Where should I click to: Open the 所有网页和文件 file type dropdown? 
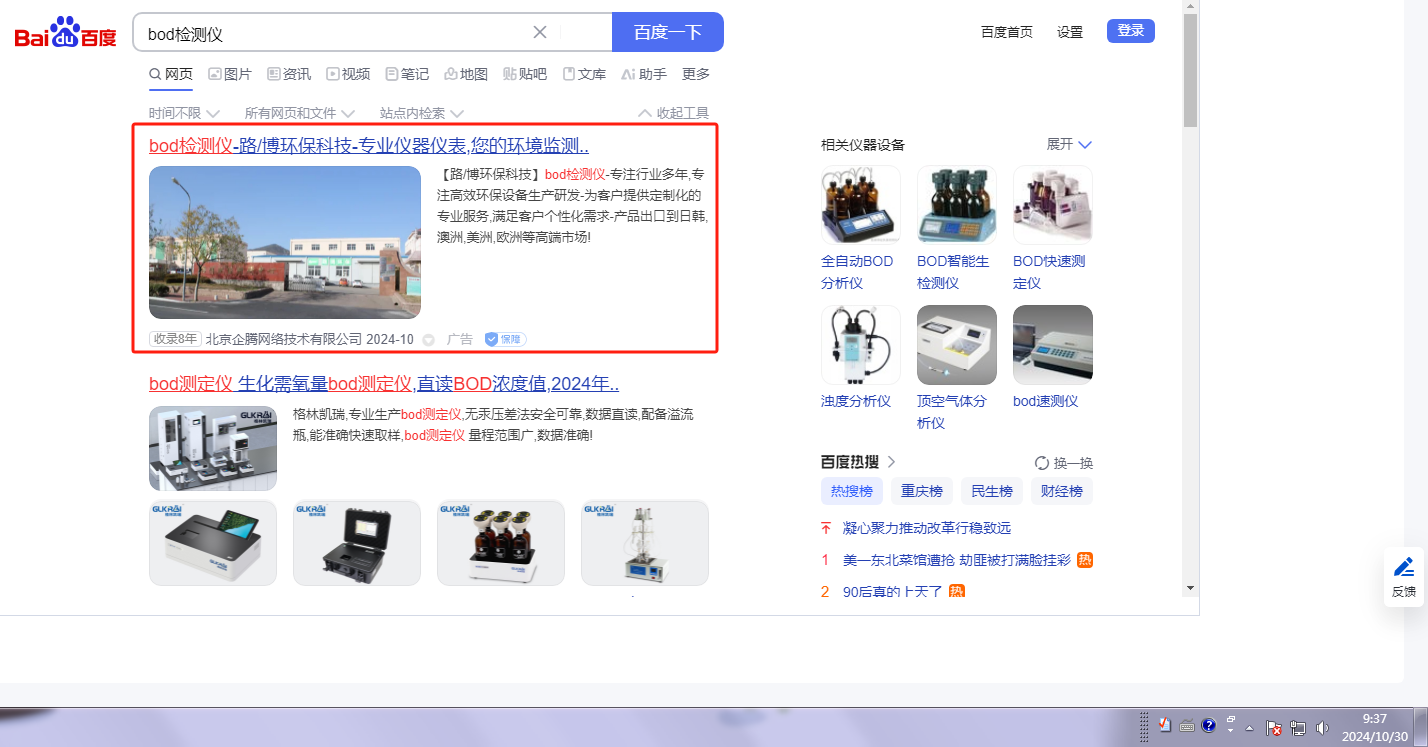pyautogui.click(x=300, y=113)
